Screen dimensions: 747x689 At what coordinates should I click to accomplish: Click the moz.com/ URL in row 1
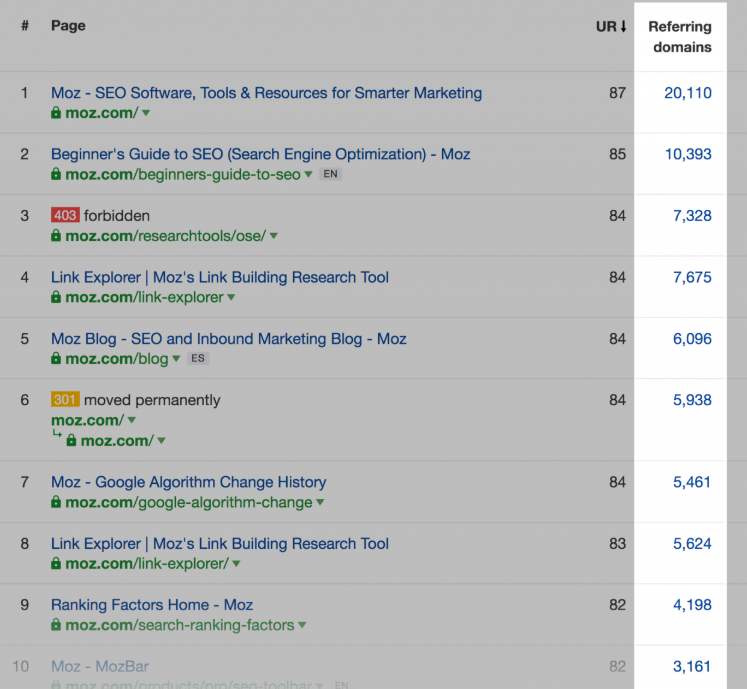pyautogui.click(x=102, y=113)
